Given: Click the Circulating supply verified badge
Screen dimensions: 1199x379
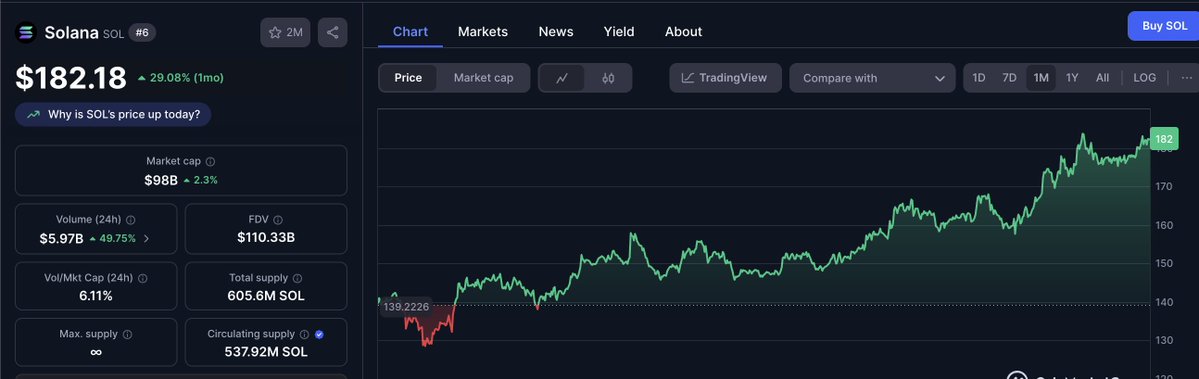Looking at the screenshot, I should tap(320, 335).
